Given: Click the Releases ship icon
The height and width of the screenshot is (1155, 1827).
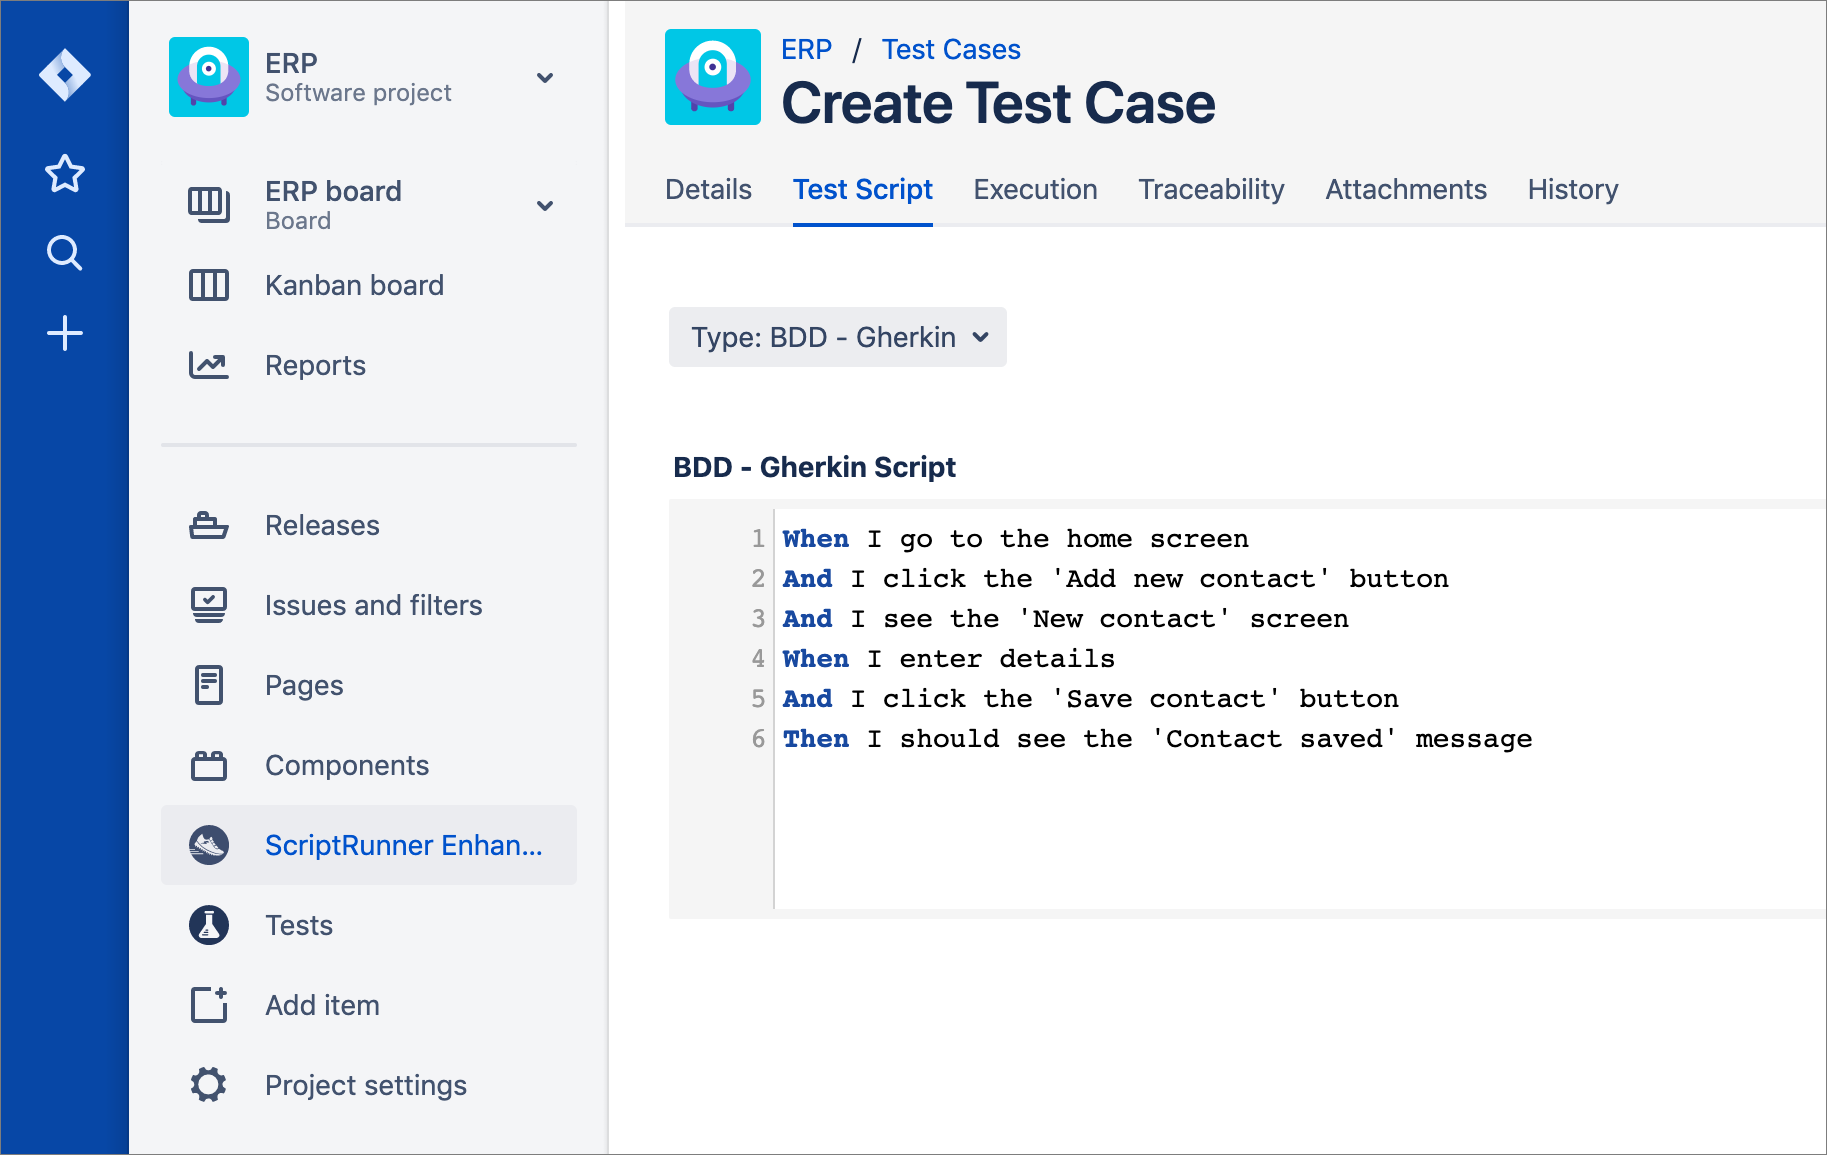Looking at the screenshot, I should (209, 525).
